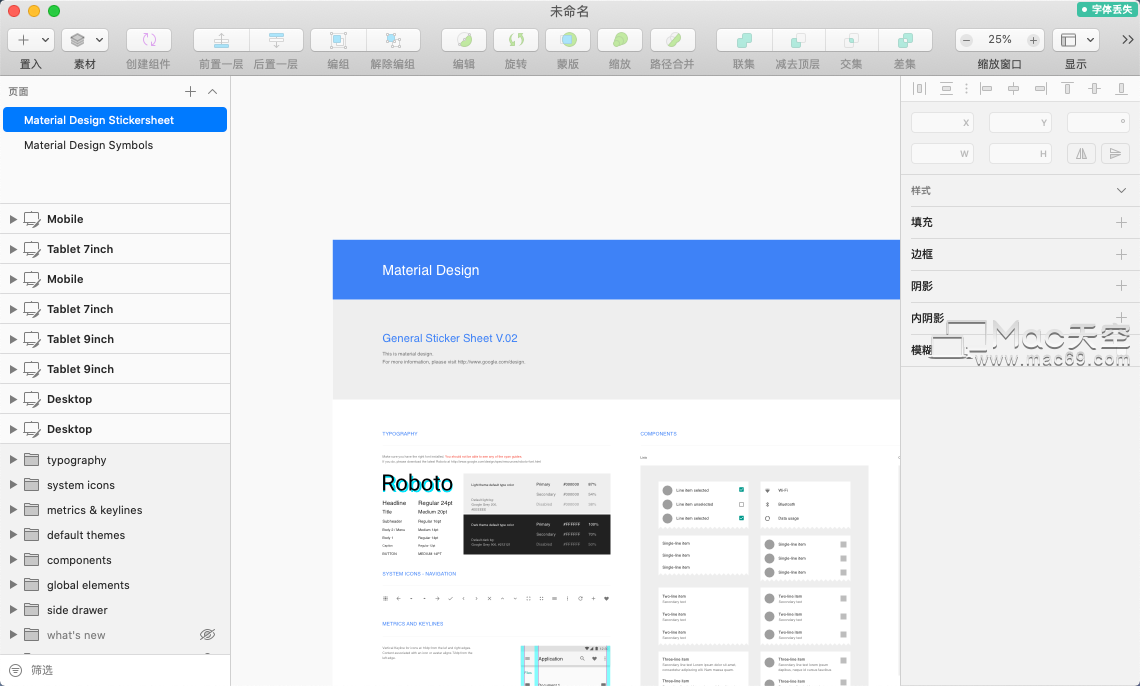1140x686 pixels.
Task: Add a 阴影 shadow
Action: click(1121, 286)
